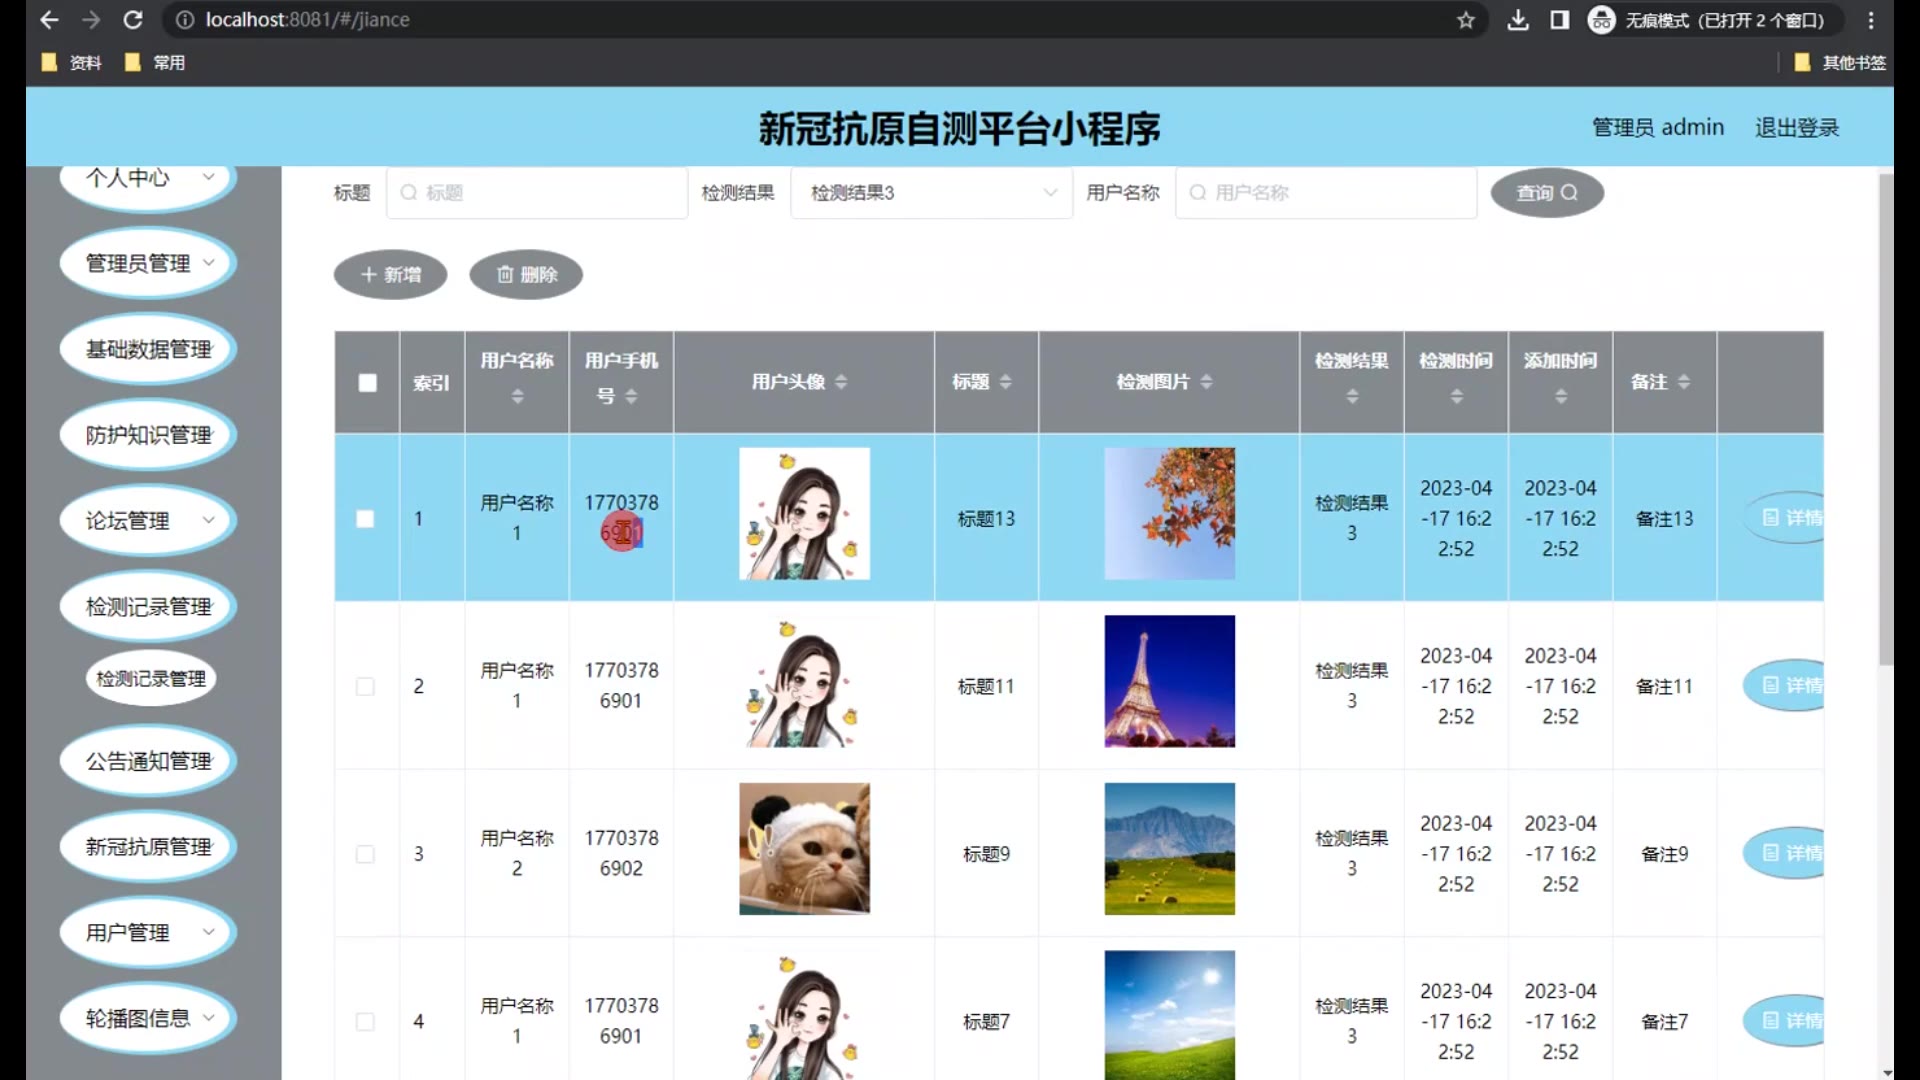Sort by 添加时间 column arrows
Screen dimensions: 1920x1080
click(1561, 397)
